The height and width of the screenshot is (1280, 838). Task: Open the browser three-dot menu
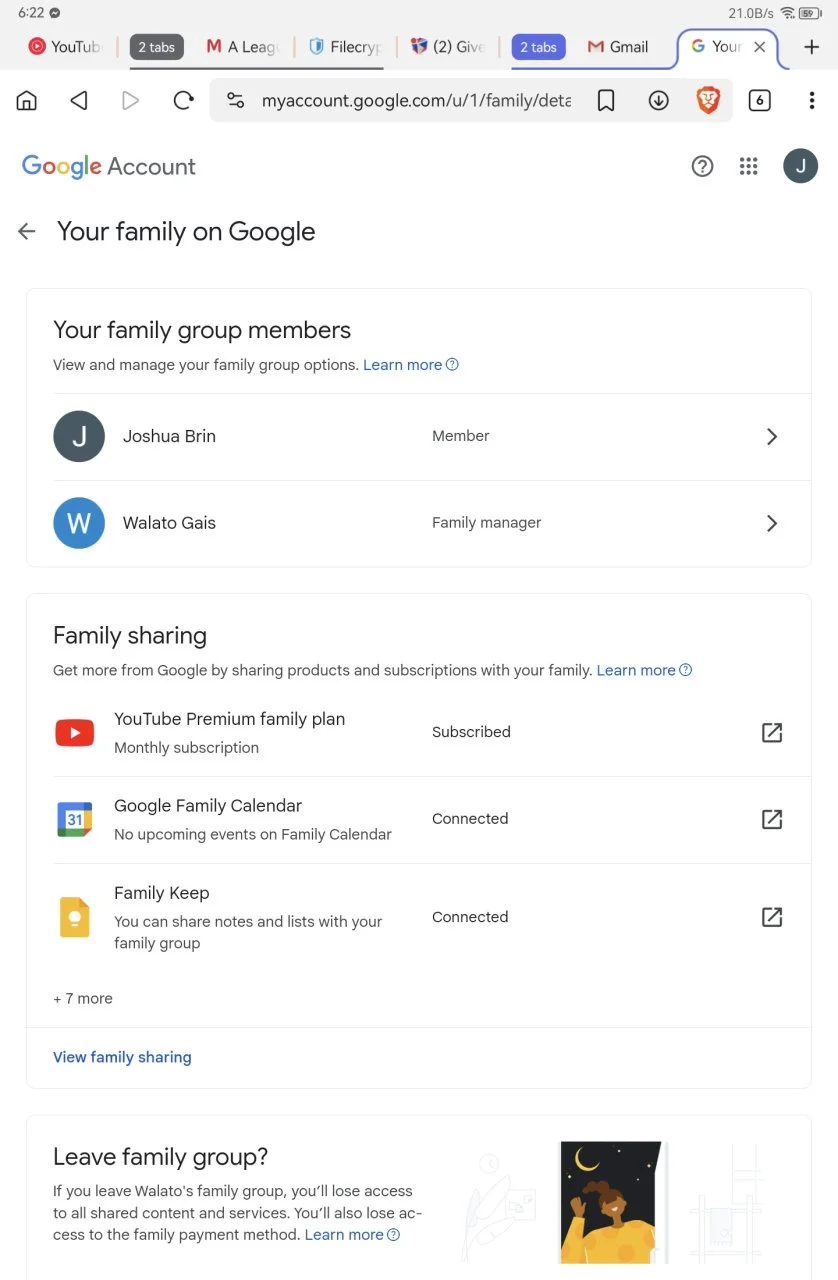[x=812, y=100]
